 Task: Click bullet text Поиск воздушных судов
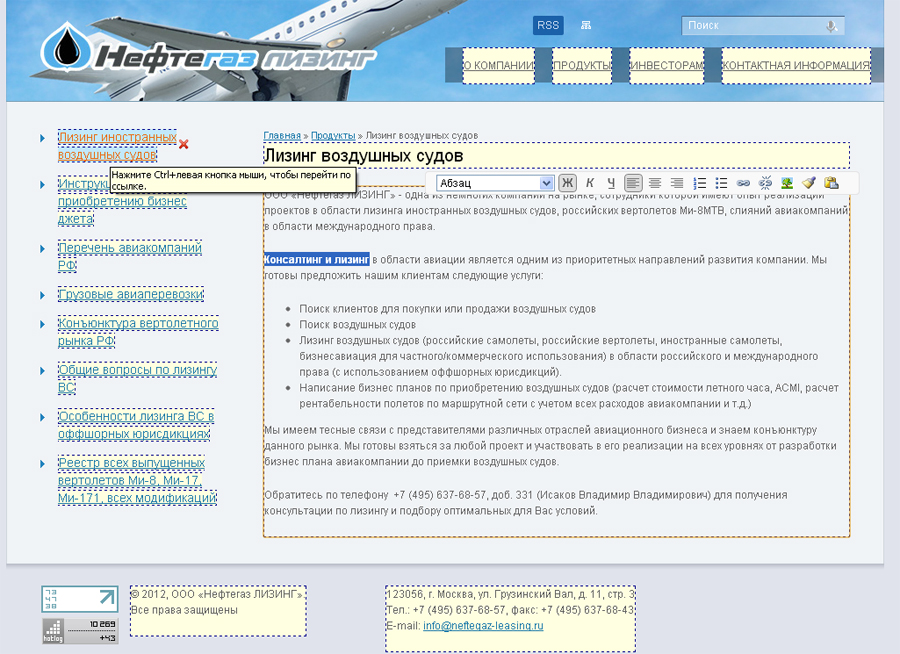[357, 324]
